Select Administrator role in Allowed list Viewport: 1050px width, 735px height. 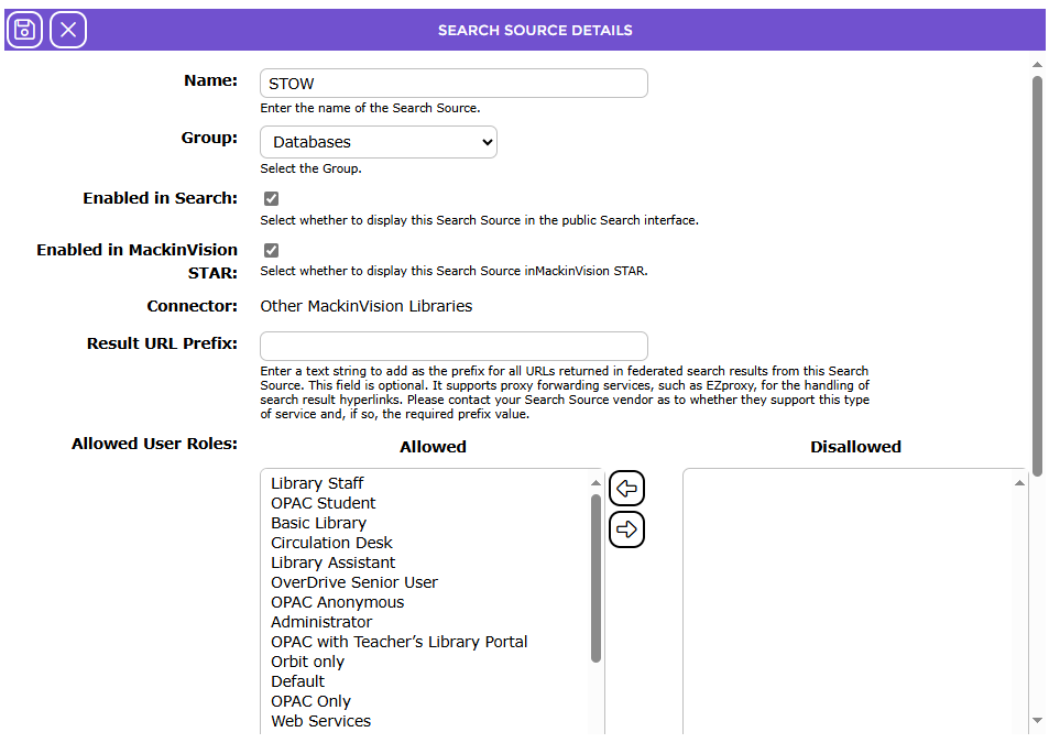click(321, 622)
